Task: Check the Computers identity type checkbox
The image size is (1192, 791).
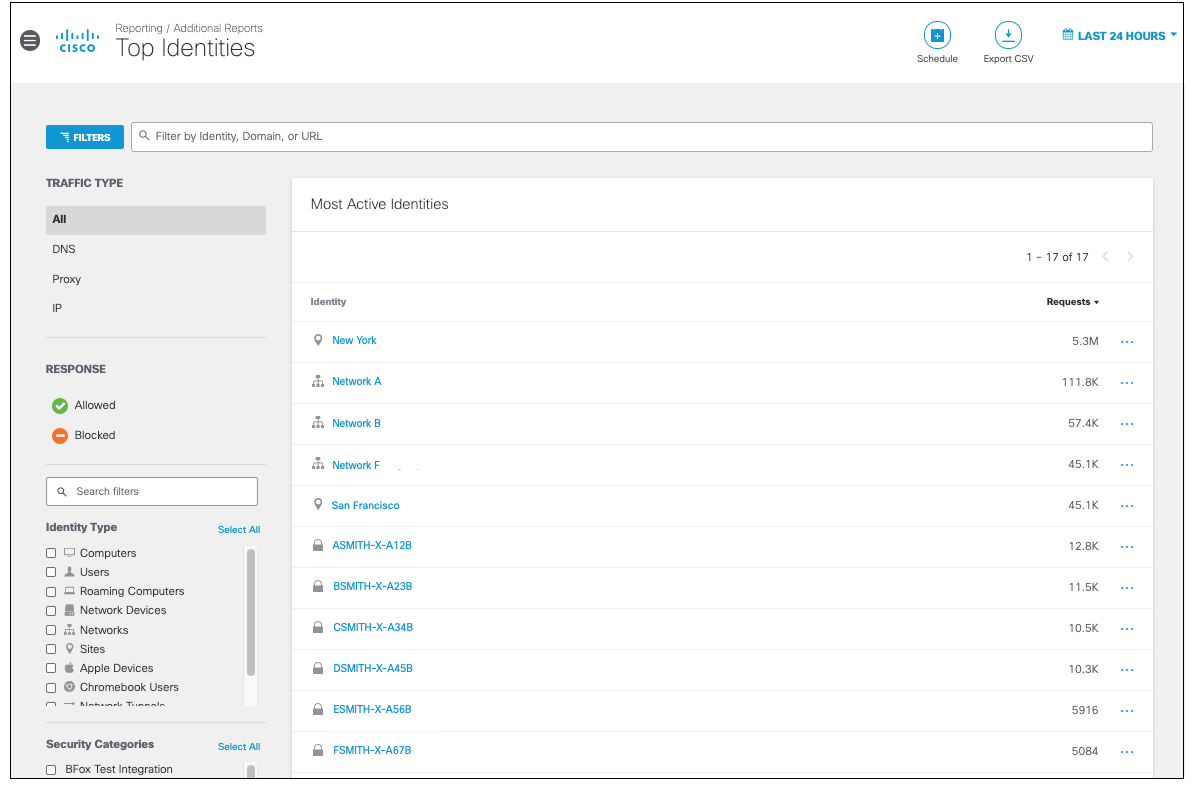Action: [51, 553]
